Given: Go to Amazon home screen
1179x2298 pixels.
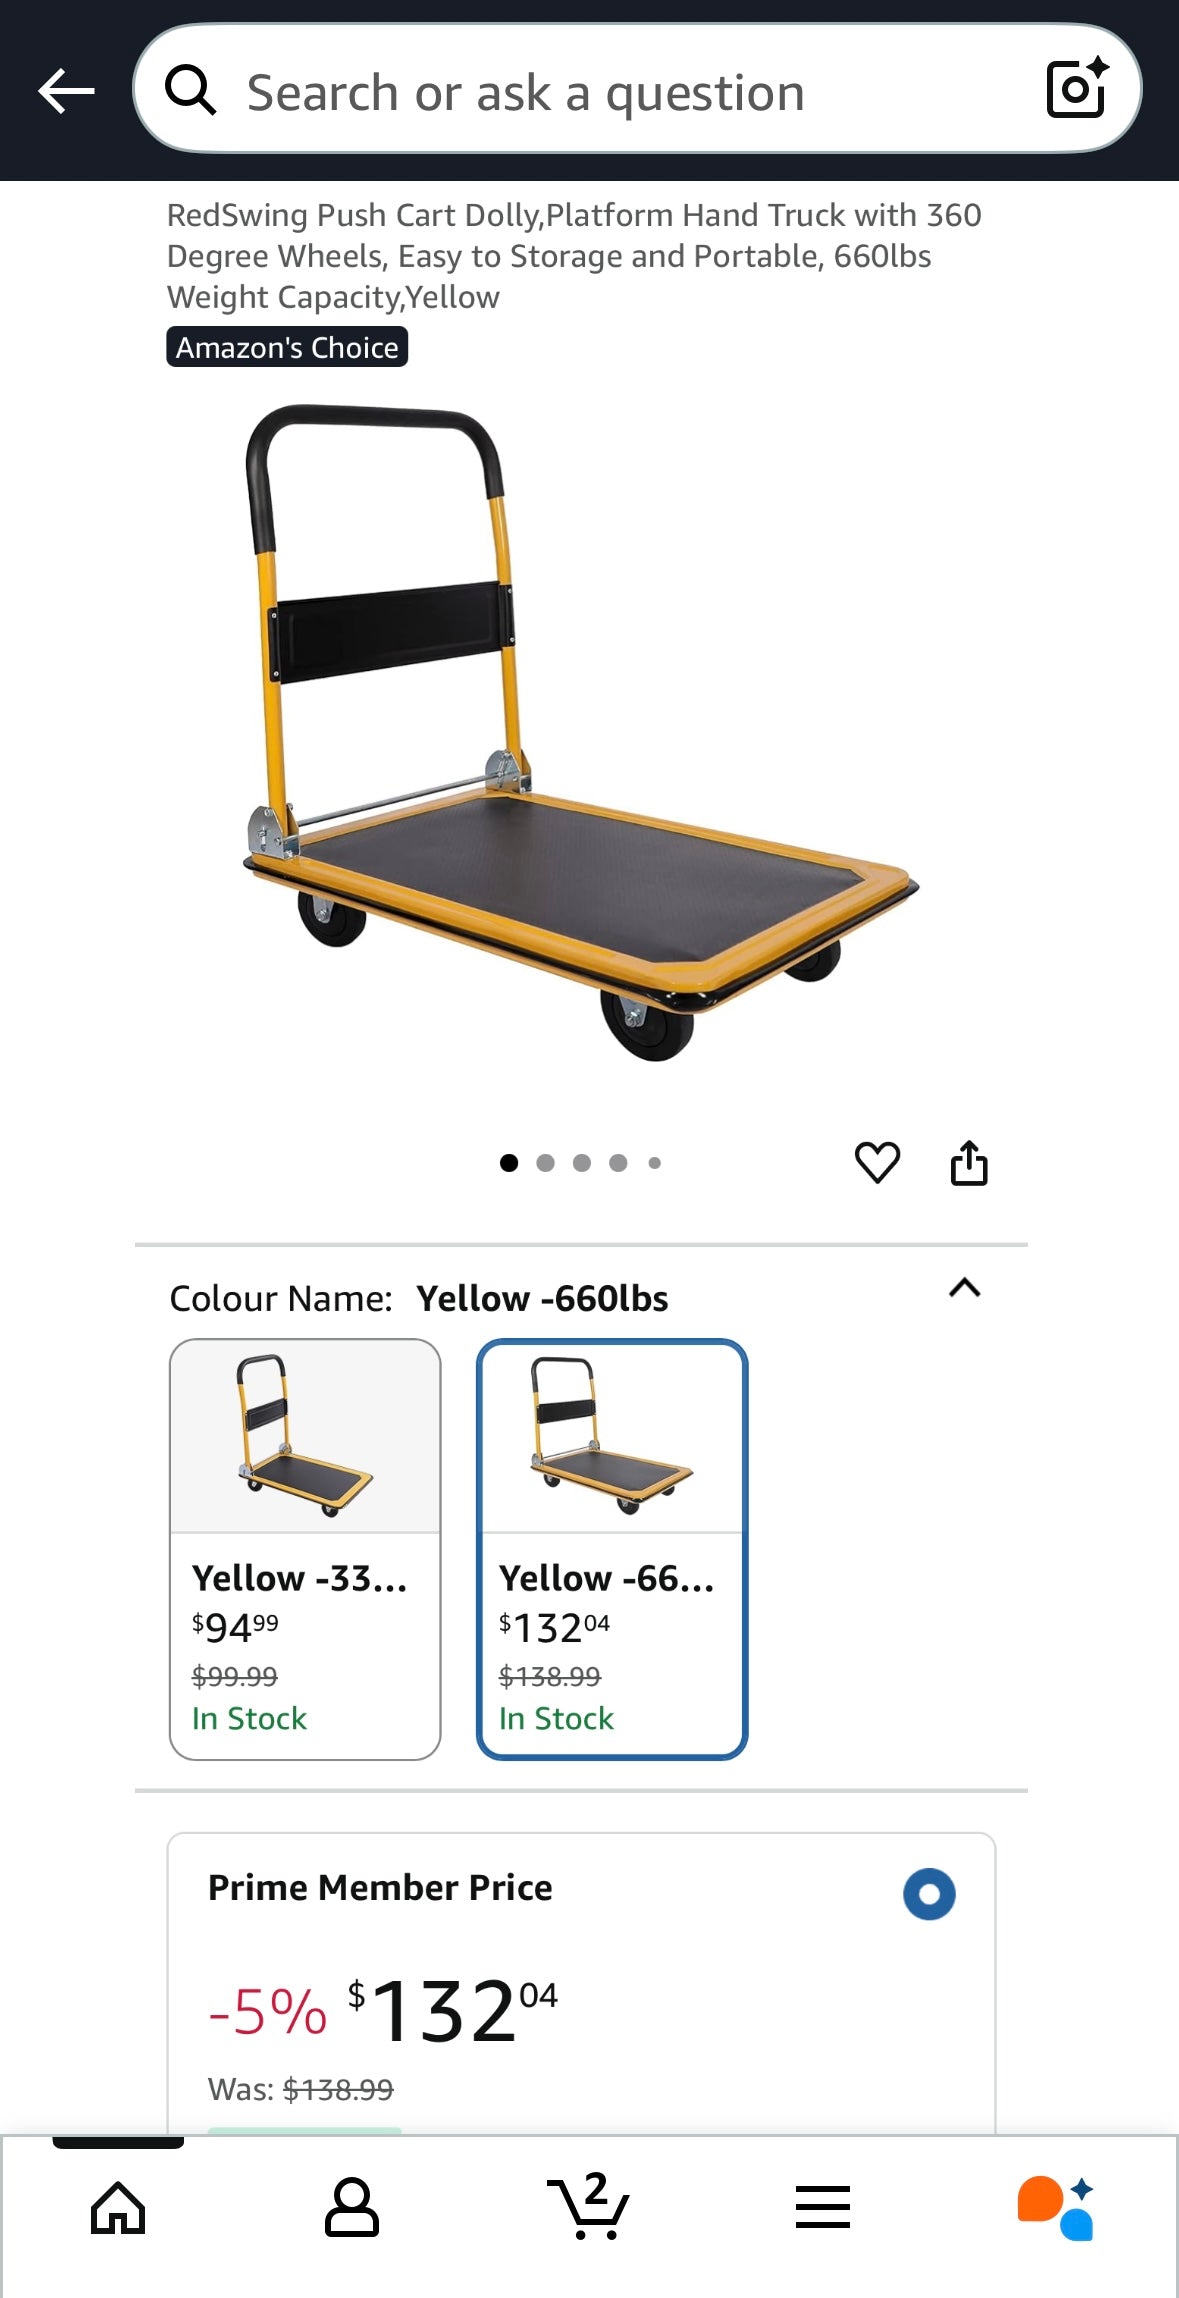Looking at the screenshot, I should point(116,2210).
